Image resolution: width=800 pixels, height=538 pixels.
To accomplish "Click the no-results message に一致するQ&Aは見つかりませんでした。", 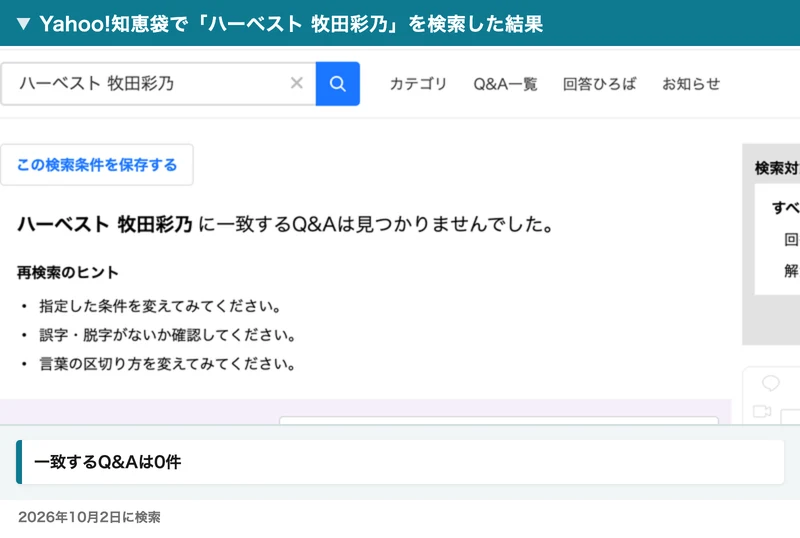I will click(x=377, y=224).
